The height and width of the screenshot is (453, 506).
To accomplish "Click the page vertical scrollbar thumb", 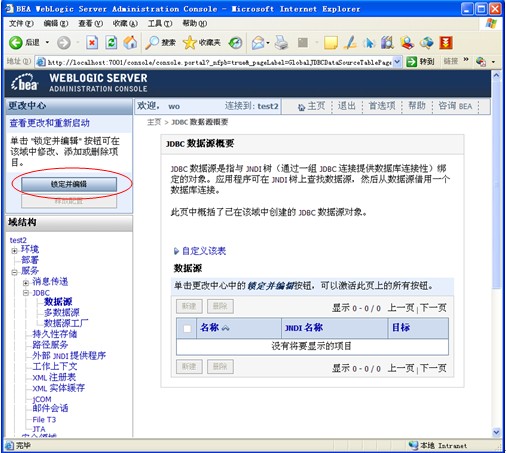I will tap(496, 185).
